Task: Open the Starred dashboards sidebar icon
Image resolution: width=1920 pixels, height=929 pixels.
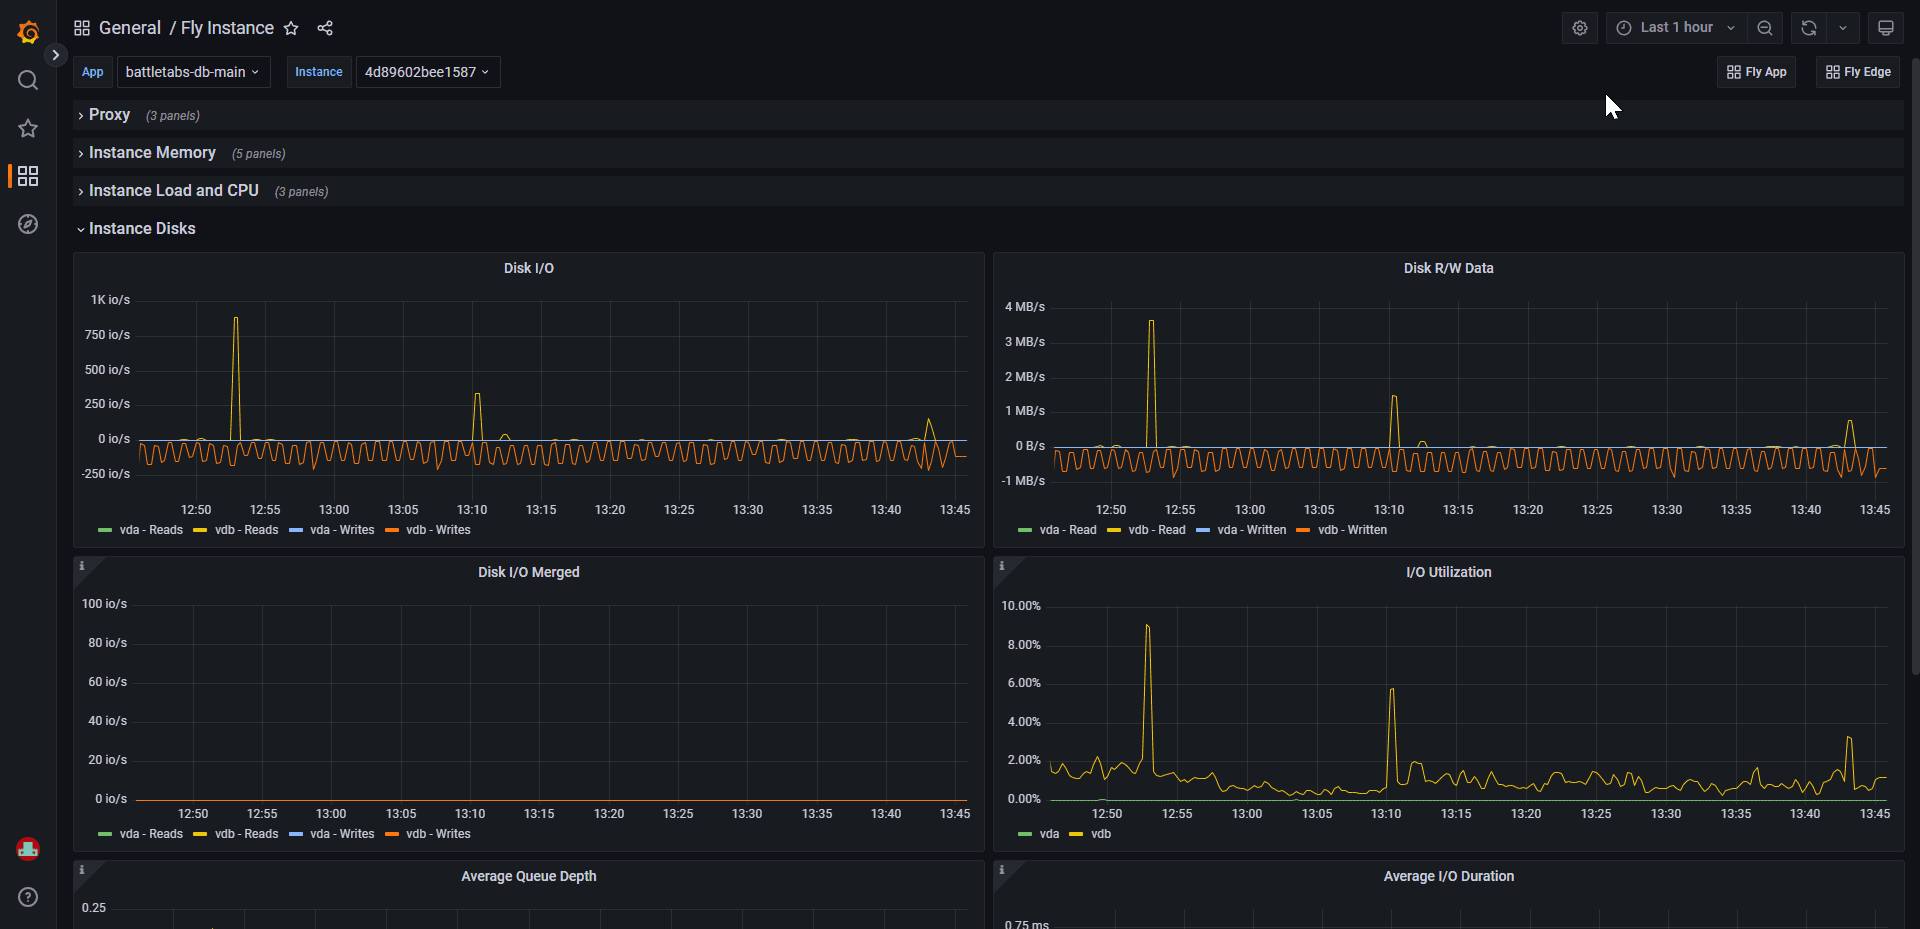Action: click(28, 128)
